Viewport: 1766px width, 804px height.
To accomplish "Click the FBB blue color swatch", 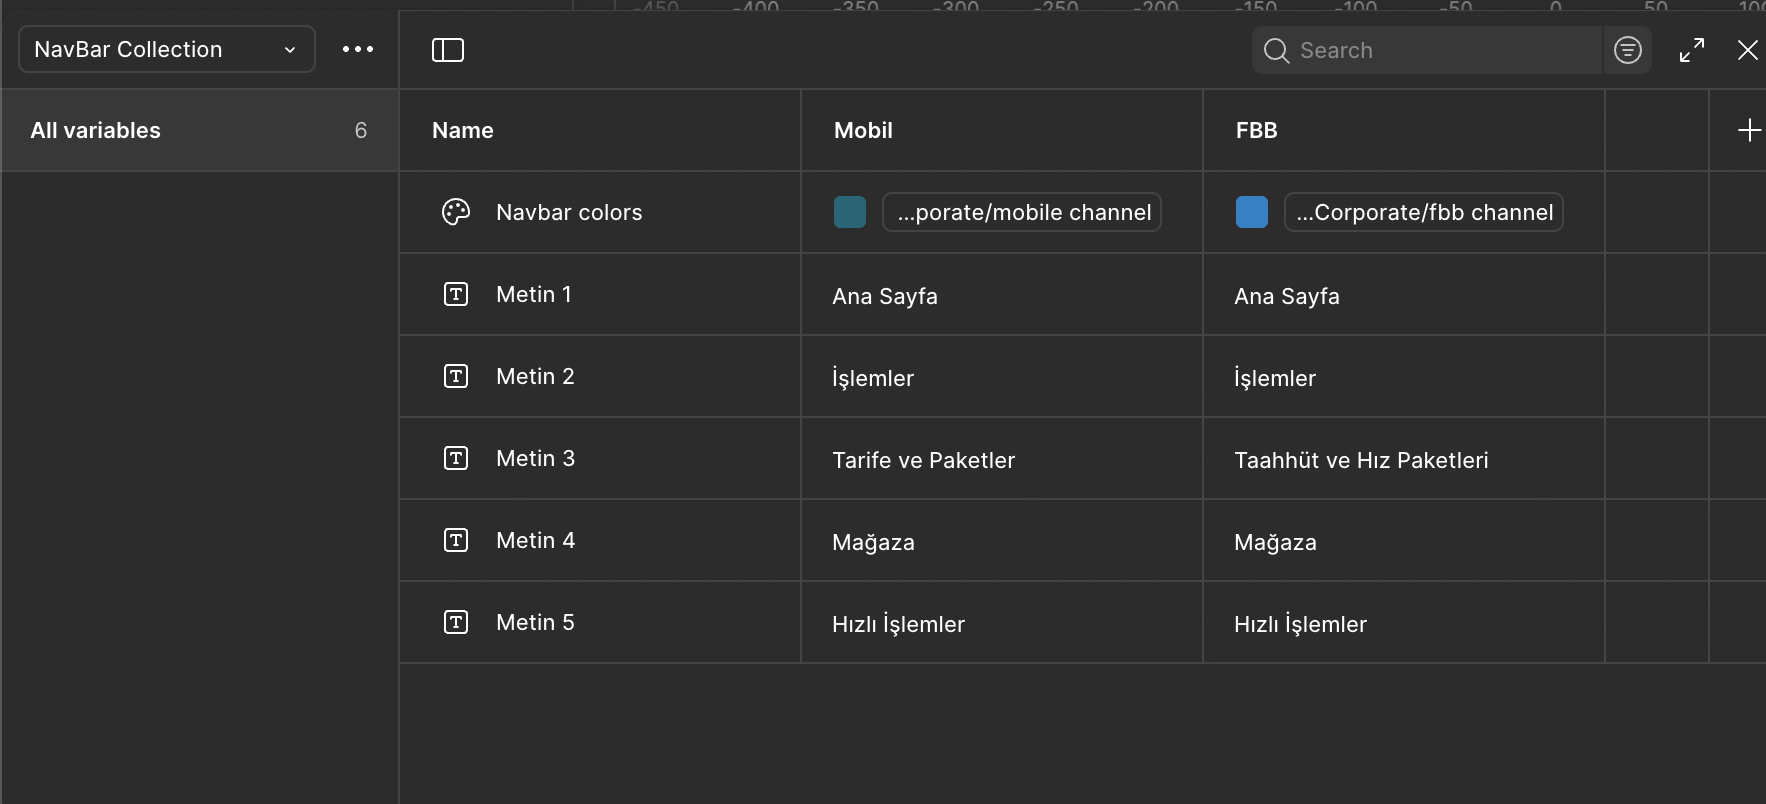I will [x=1252, y=212].
